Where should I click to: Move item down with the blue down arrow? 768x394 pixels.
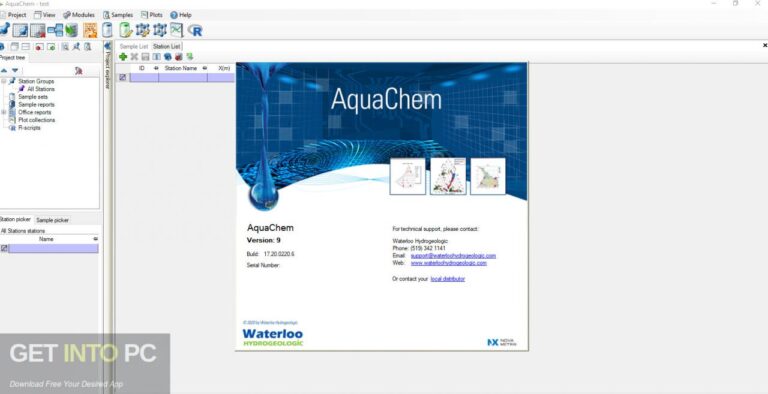15,71
